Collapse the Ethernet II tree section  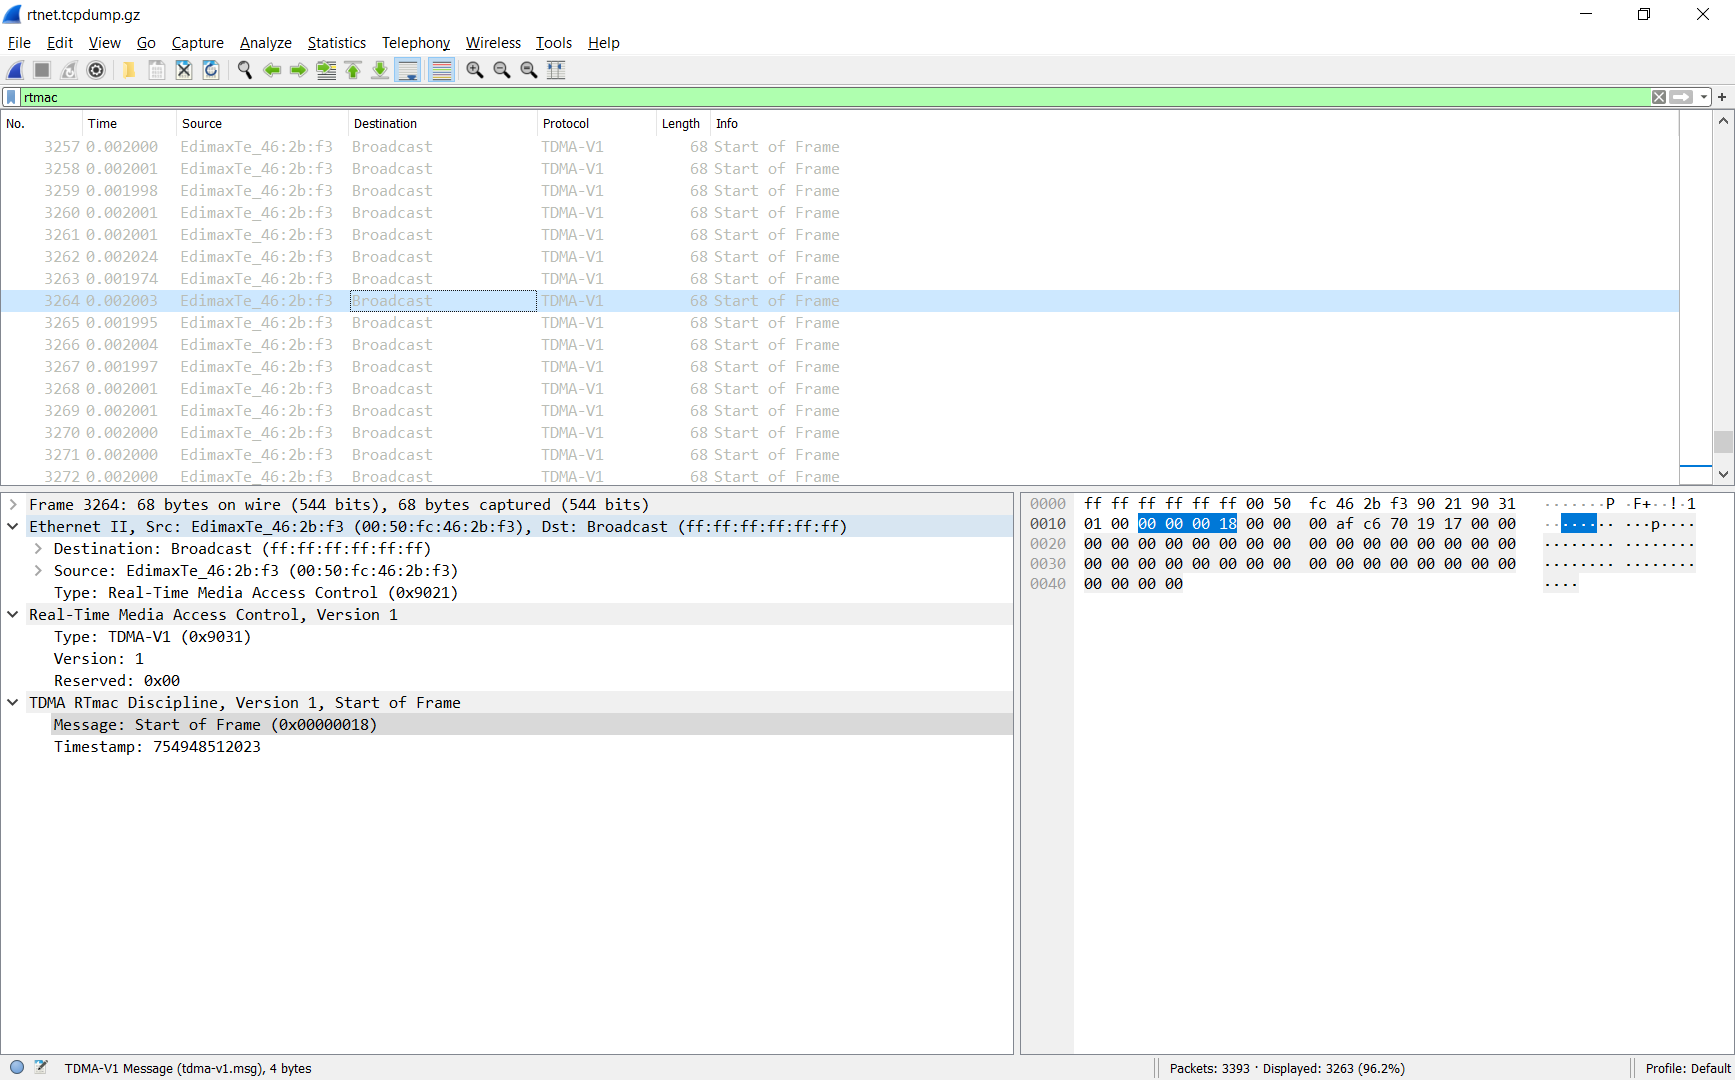pyautogui.click(x=13, y=527)
